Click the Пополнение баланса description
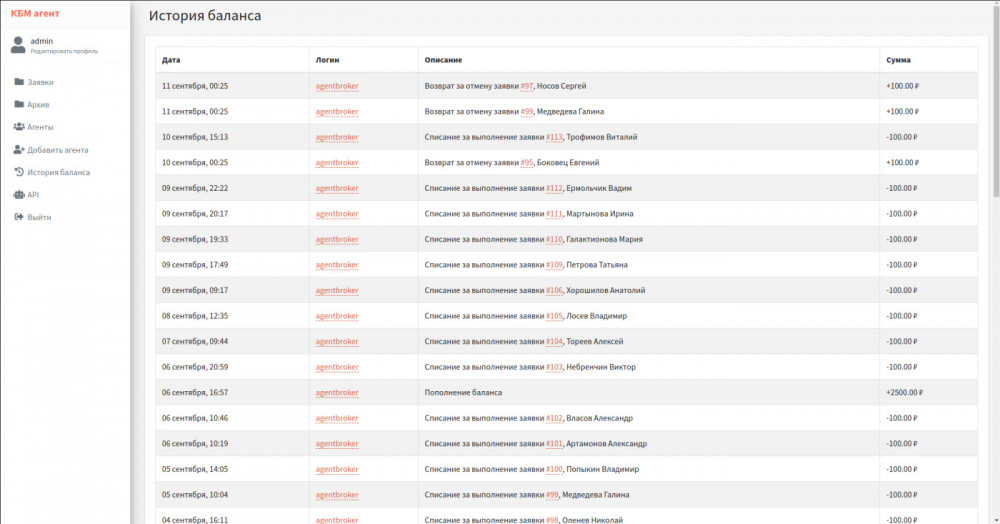Viewport: 1000px width, 524px height. pos(463,393)
